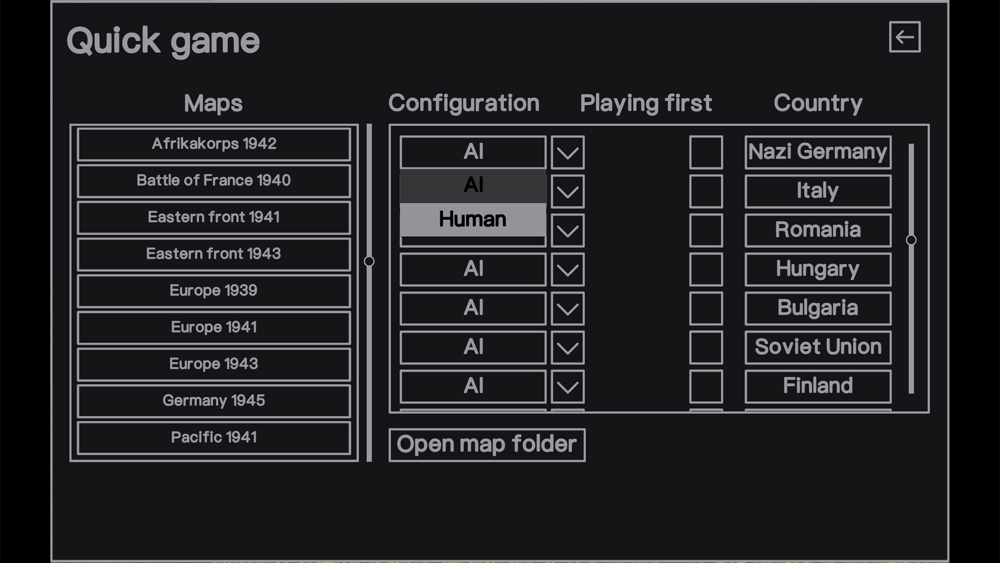The height and width of the screenshot is (563, 1000).
Task: Select the Europe 1943 map
Action: pyautogui.click(x=214, y=364)
